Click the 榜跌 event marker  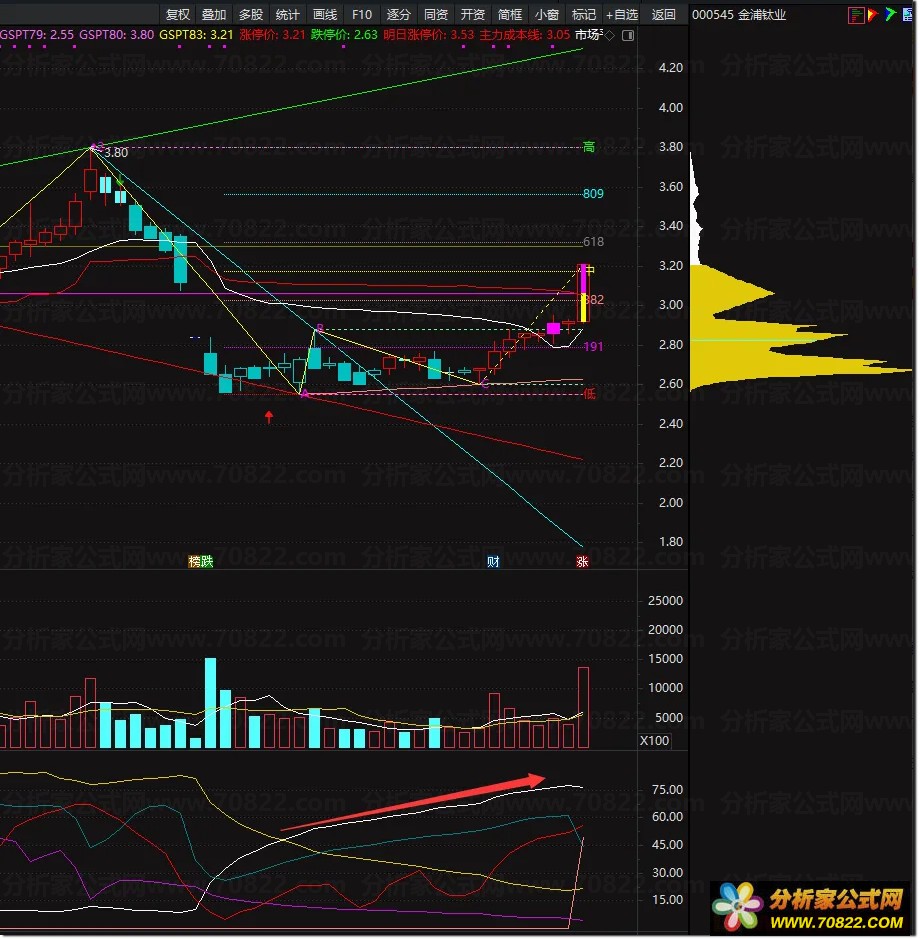click(201, 561)
